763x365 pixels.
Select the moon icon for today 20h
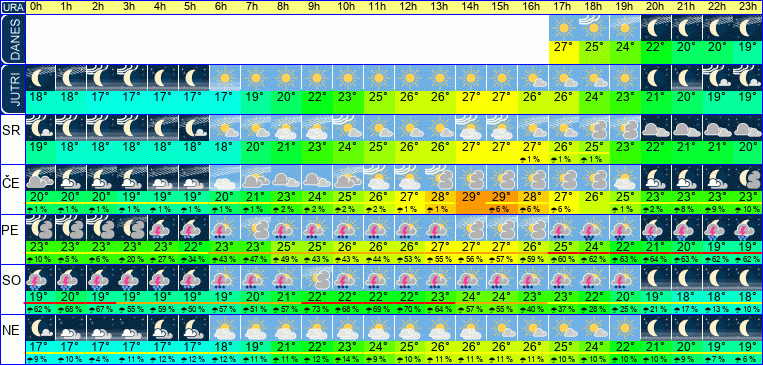pos(656,28)
